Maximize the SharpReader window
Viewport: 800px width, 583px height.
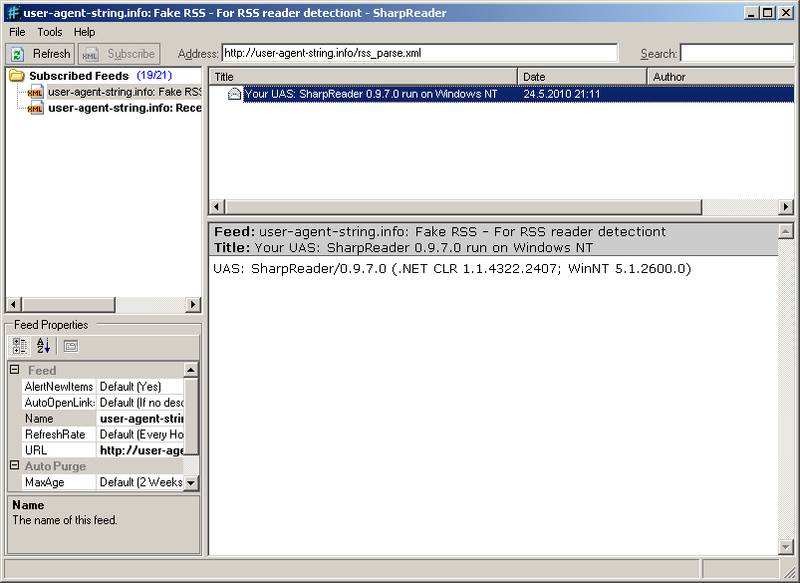click(768, 13)
